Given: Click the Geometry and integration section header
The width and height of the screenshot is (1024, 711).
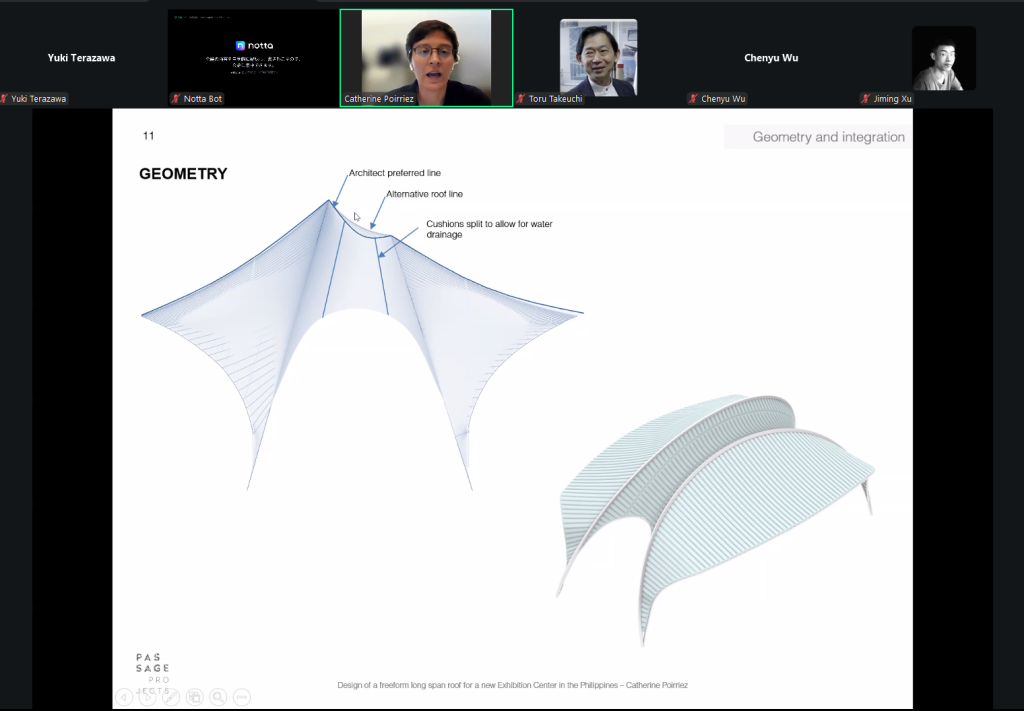Looking at the screenshot, I should [827, 137].
